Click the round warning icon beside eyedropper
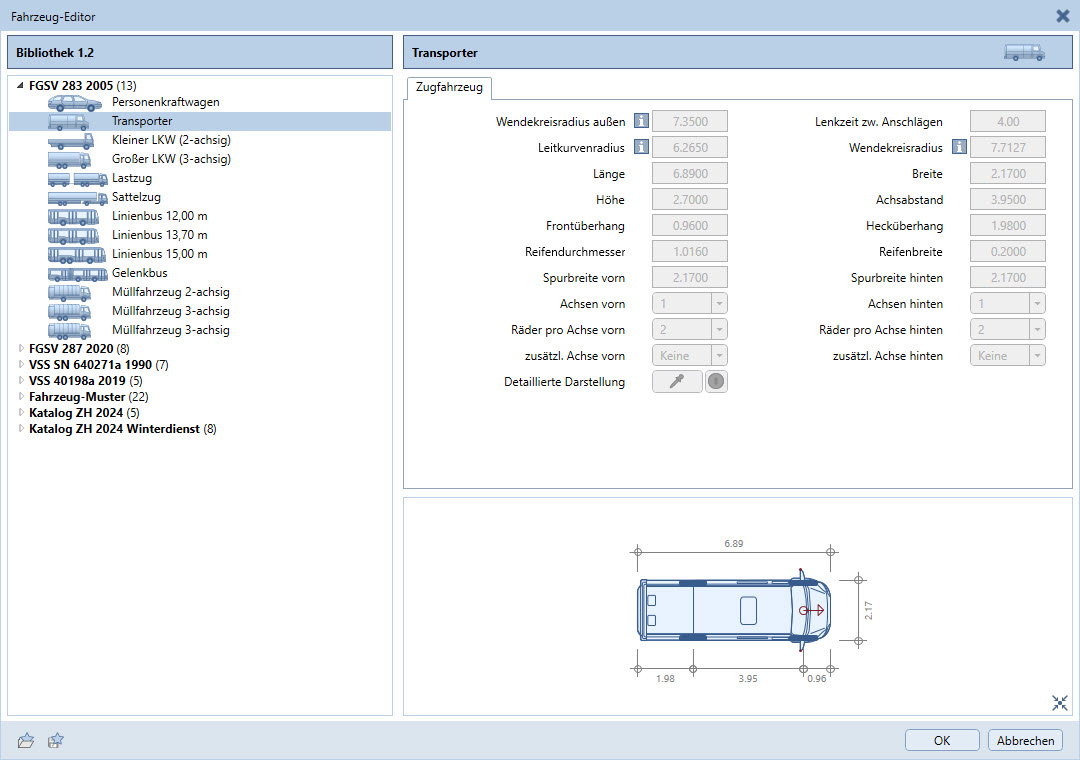 tap(716, 382)
